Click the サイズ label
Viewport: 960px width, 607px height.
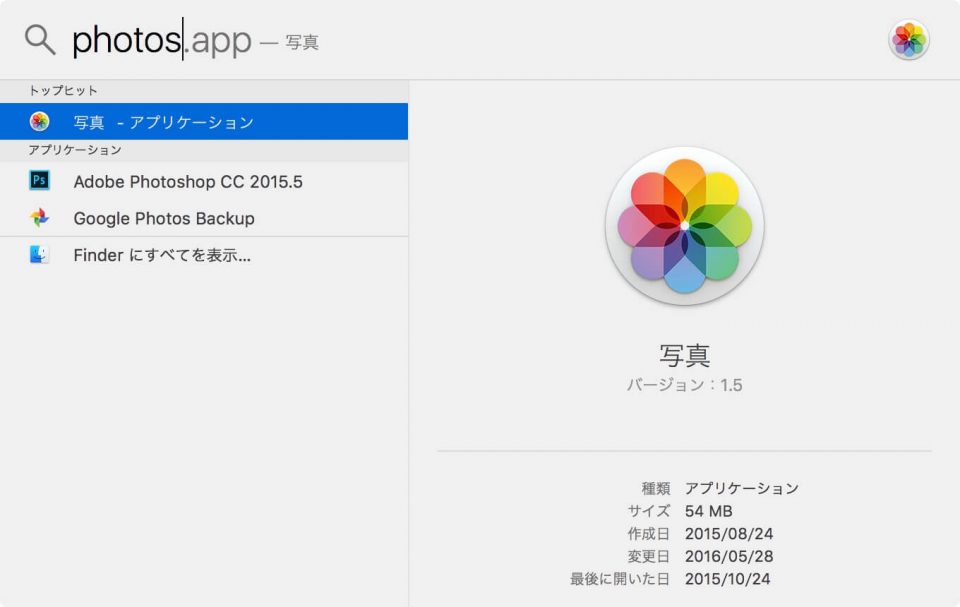click(x=648, y=511)
